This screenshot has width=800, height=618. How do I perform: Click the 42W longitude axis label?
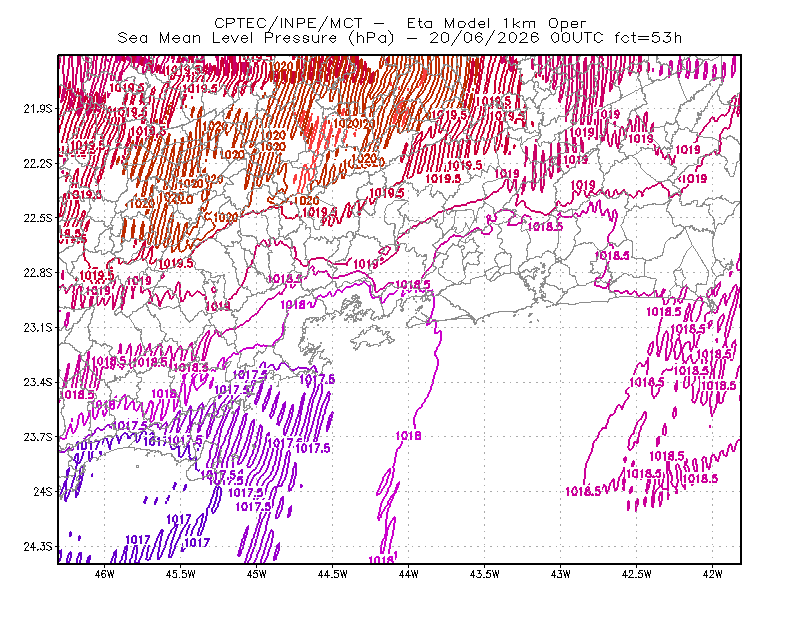(712, 574)
